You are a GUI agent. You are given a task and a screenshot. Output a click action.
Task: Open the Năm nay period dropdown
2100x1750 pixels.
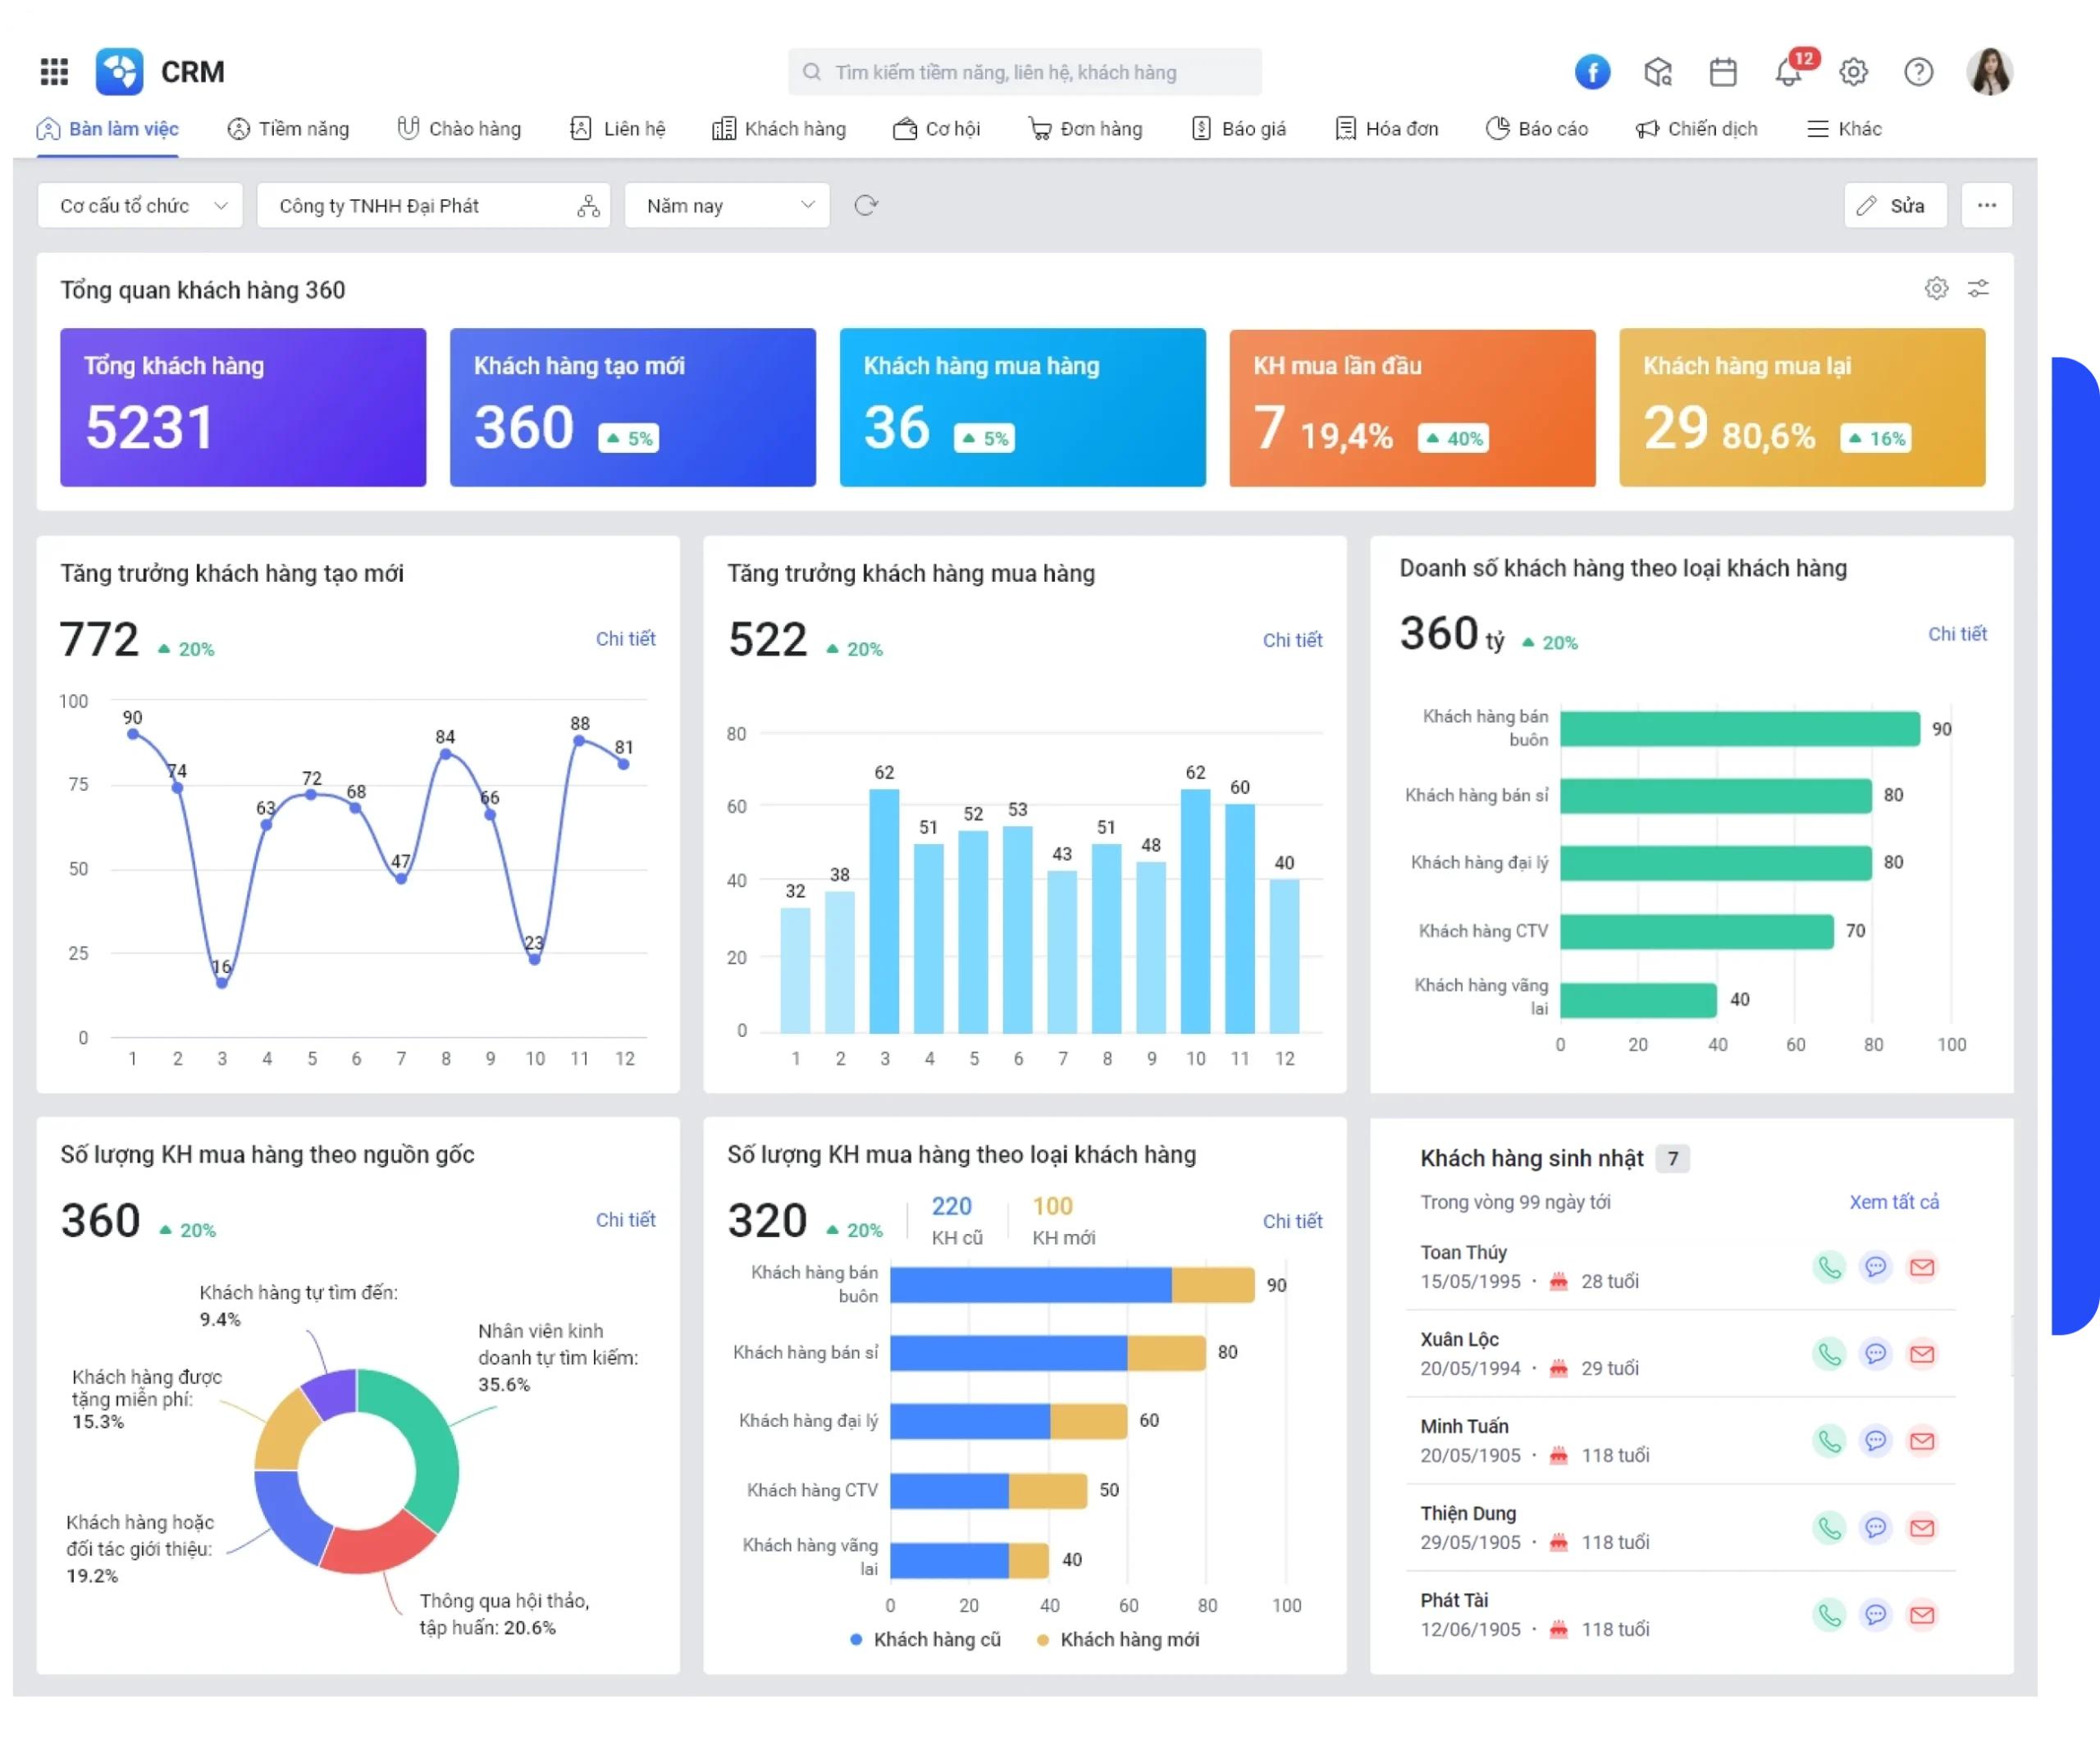(727, 206)
